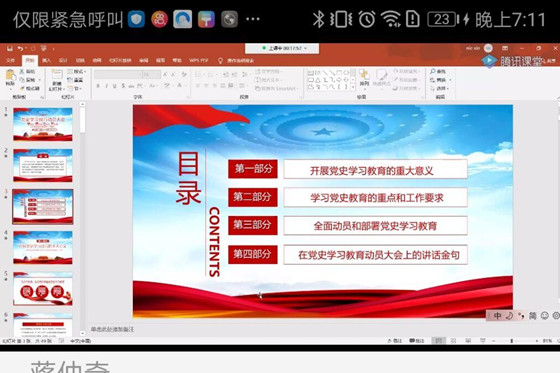The image size is (560, 373).
Task: Click the Undo arrow icon
Action: tap(20, 48)
